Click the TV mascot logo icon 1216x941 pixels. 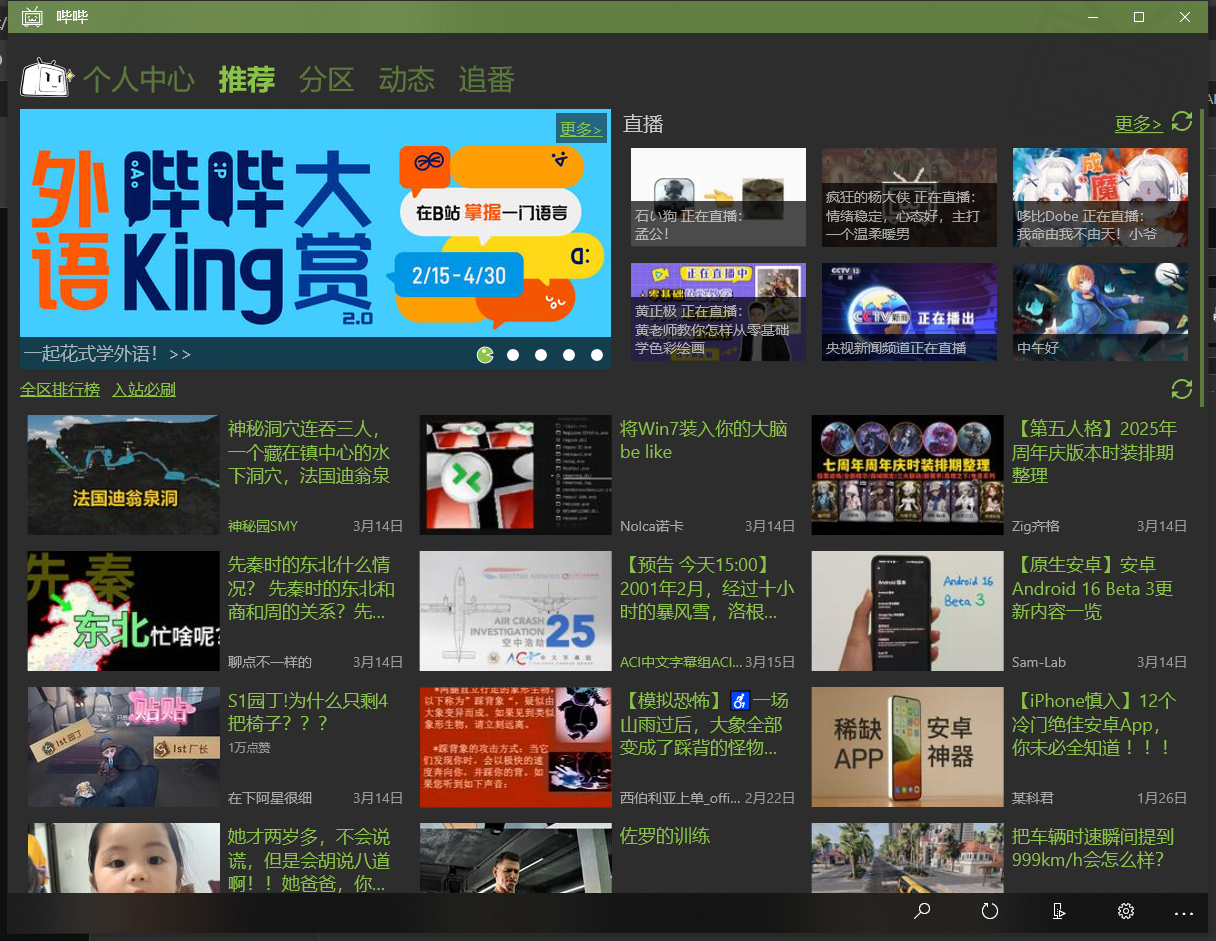coord(46,78)
